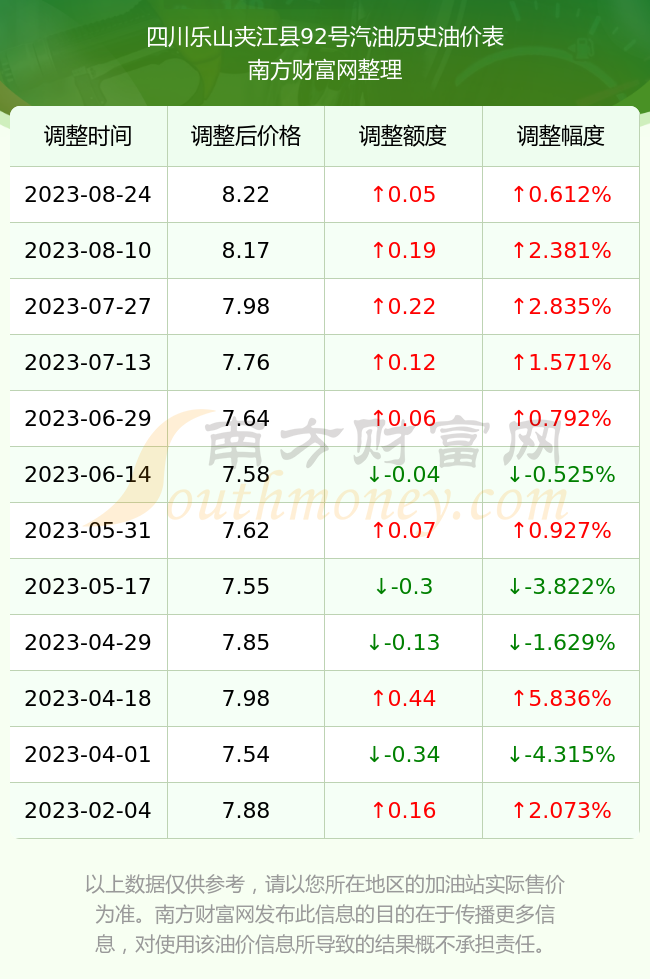Screen dimensions: 650x980
Task: Click the title 四川乐山夹江县92号汽油历史油价表
Action: click(325, 37)
